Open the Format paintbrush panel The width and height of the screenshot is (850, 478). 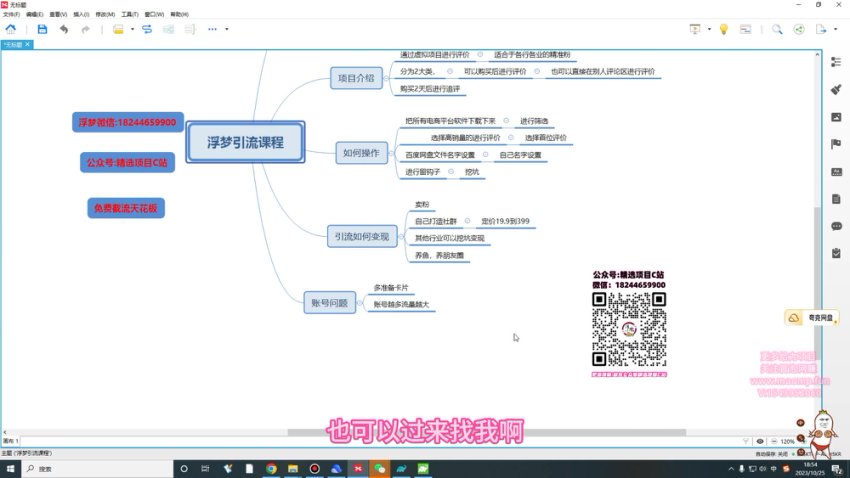pyautogui.click(x=836, y=89)
